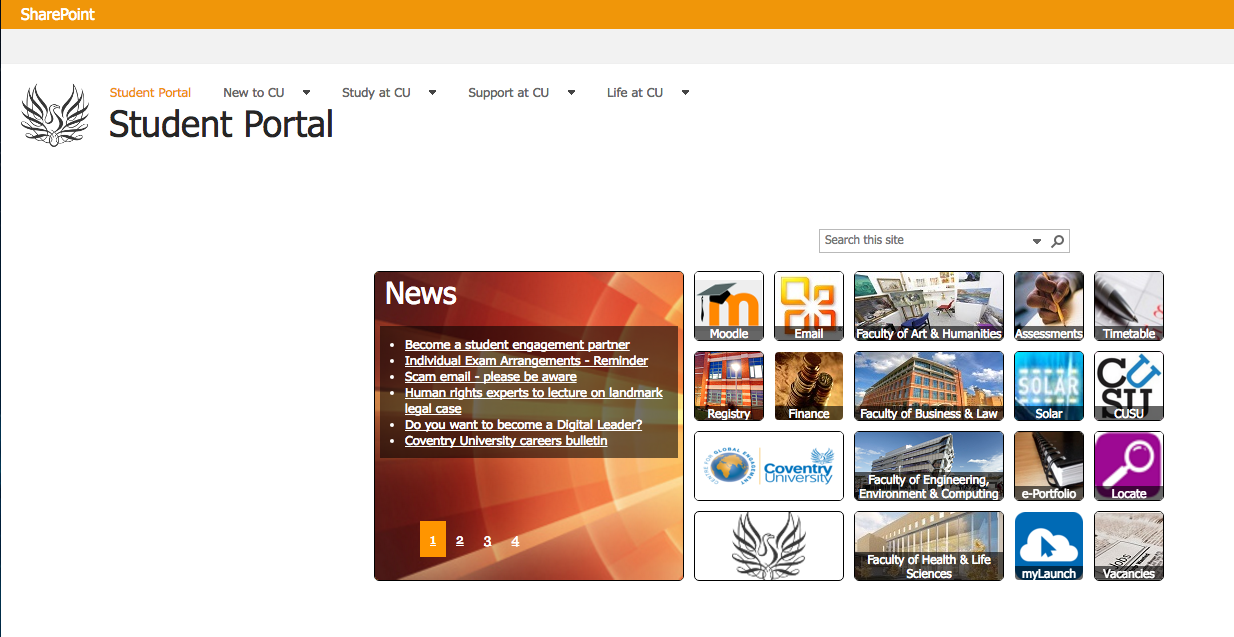Open 'Scam email - please be aware' link
Image resolution: width=1234 pixels, height=637 pixels.
click(x=491, y=377)
